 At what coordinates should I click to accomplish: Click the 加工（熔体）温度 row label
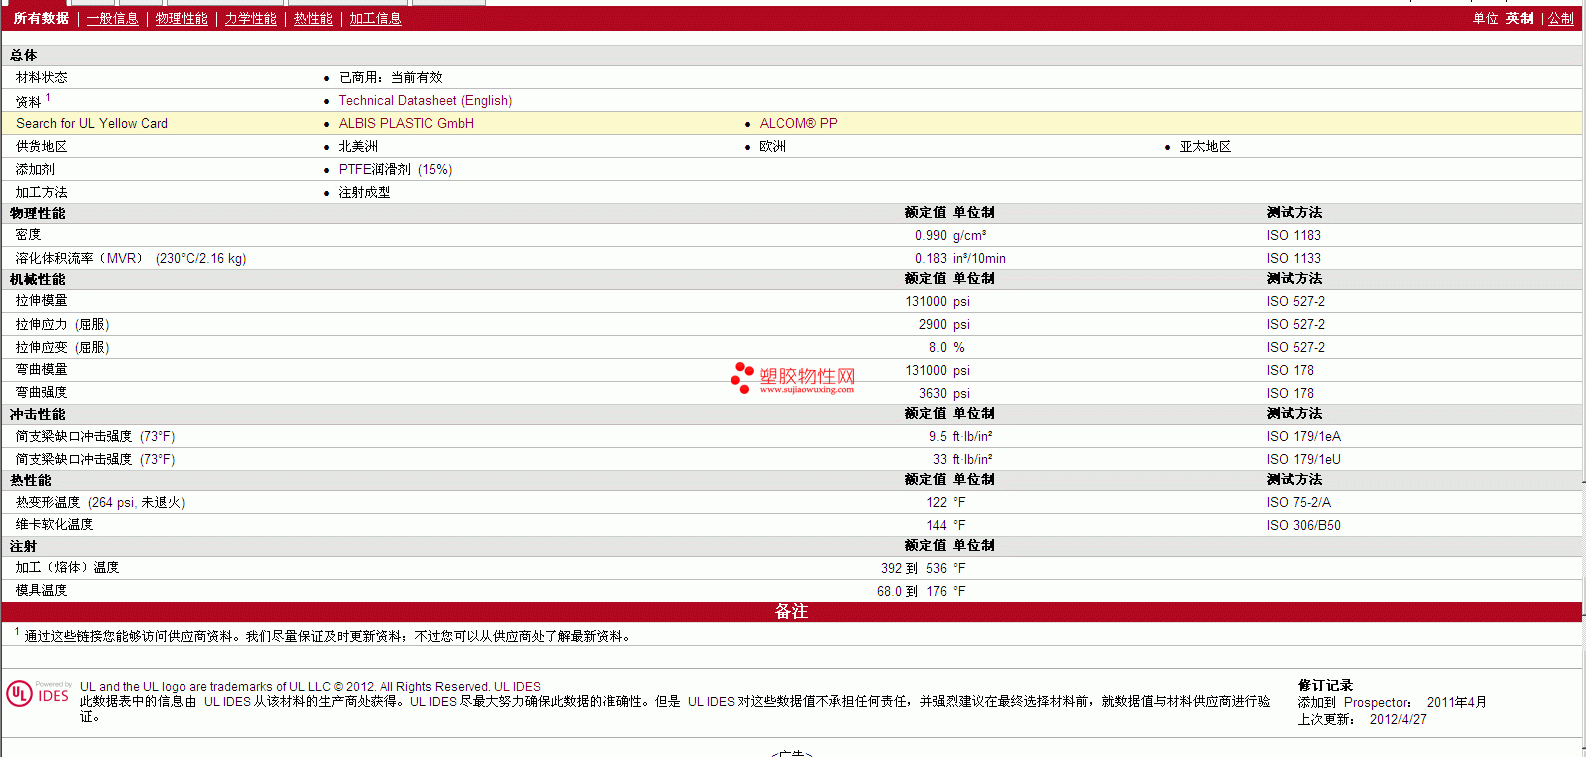tap(67, 568)
